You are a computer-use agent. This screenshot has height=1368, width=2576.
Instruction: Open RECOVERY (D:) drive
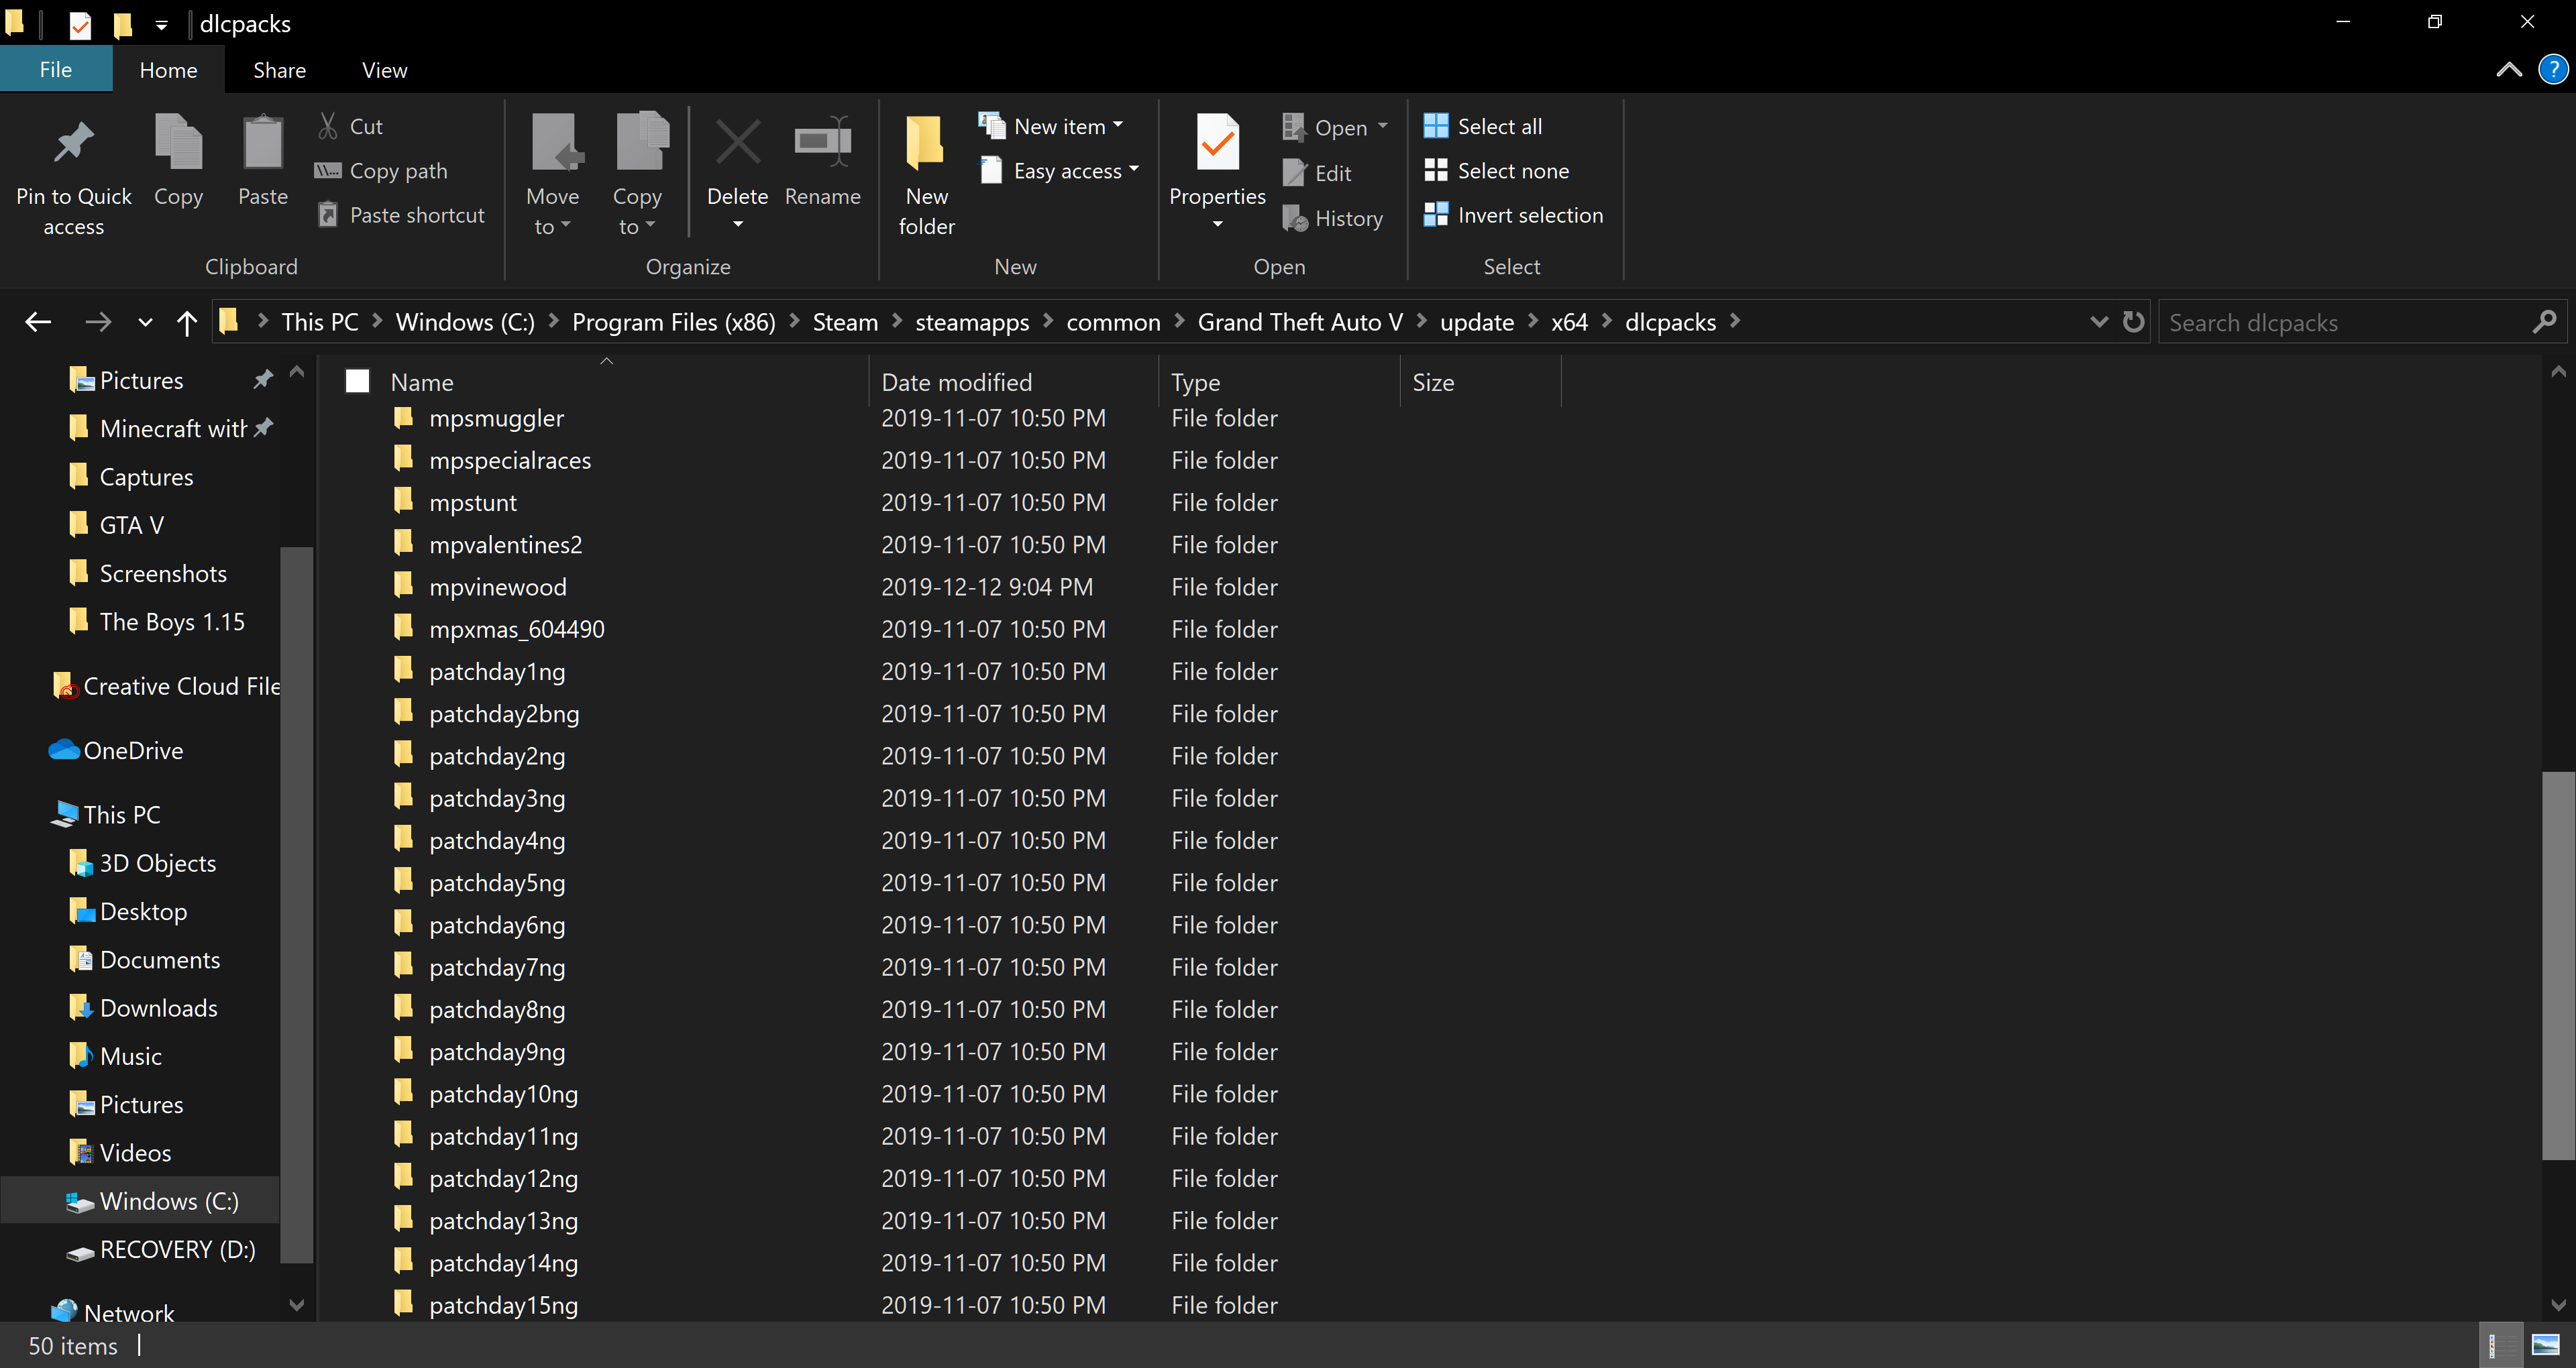[x=161, y=1249]
